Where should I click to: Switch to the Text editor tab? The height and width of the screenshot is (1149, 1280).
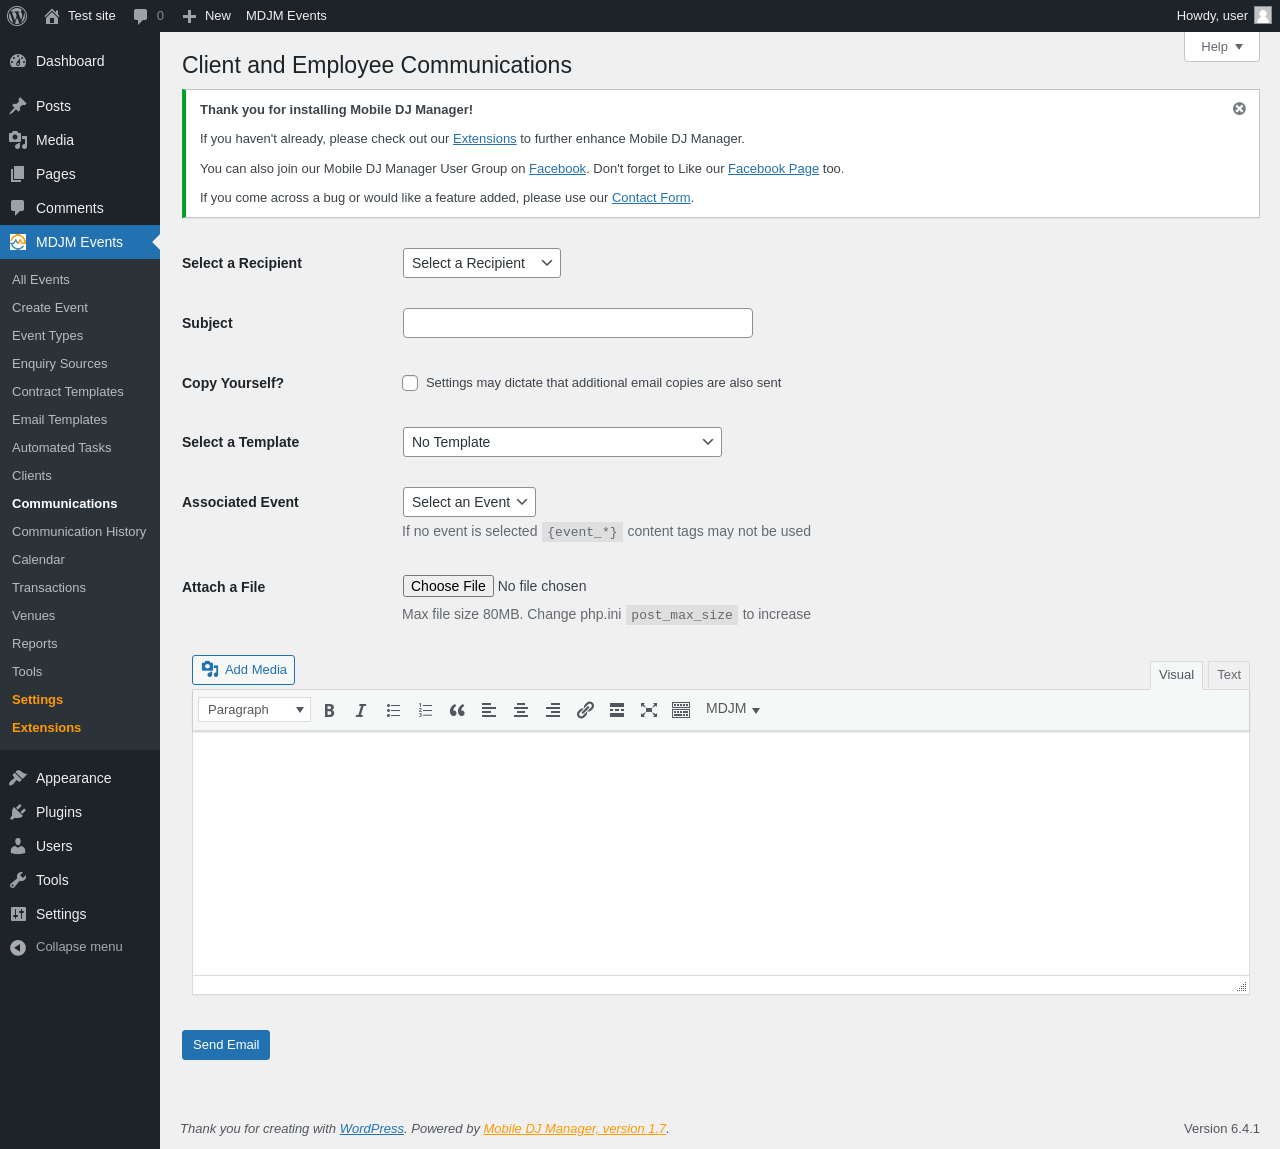pos(1228,675)
